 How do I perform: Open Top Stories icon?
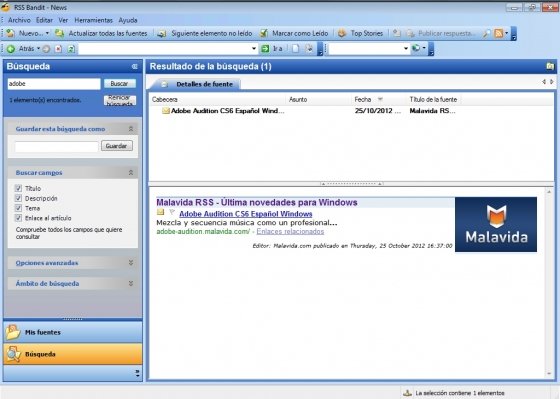(x=342, y=33)
